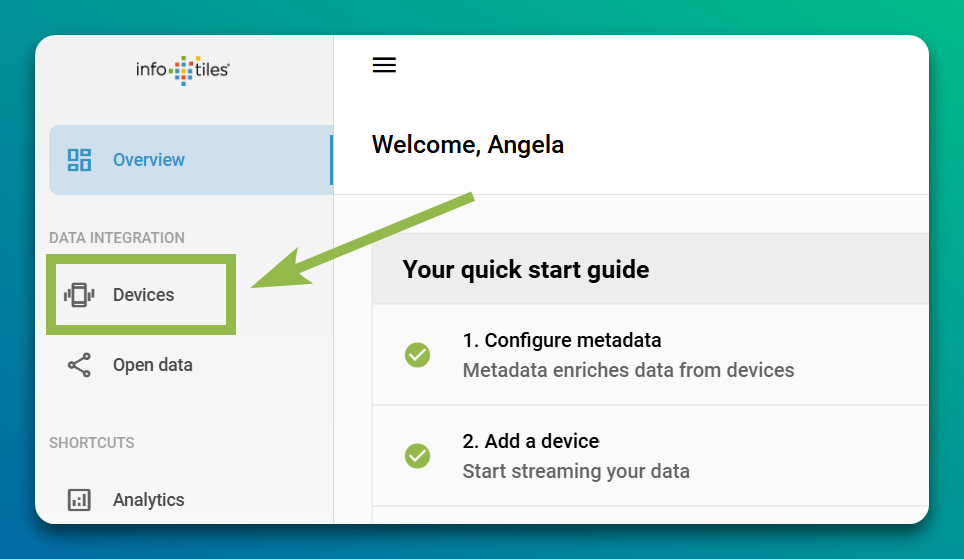
Task: Click the Devices vibrating phone icon
Action: (79, 295)
